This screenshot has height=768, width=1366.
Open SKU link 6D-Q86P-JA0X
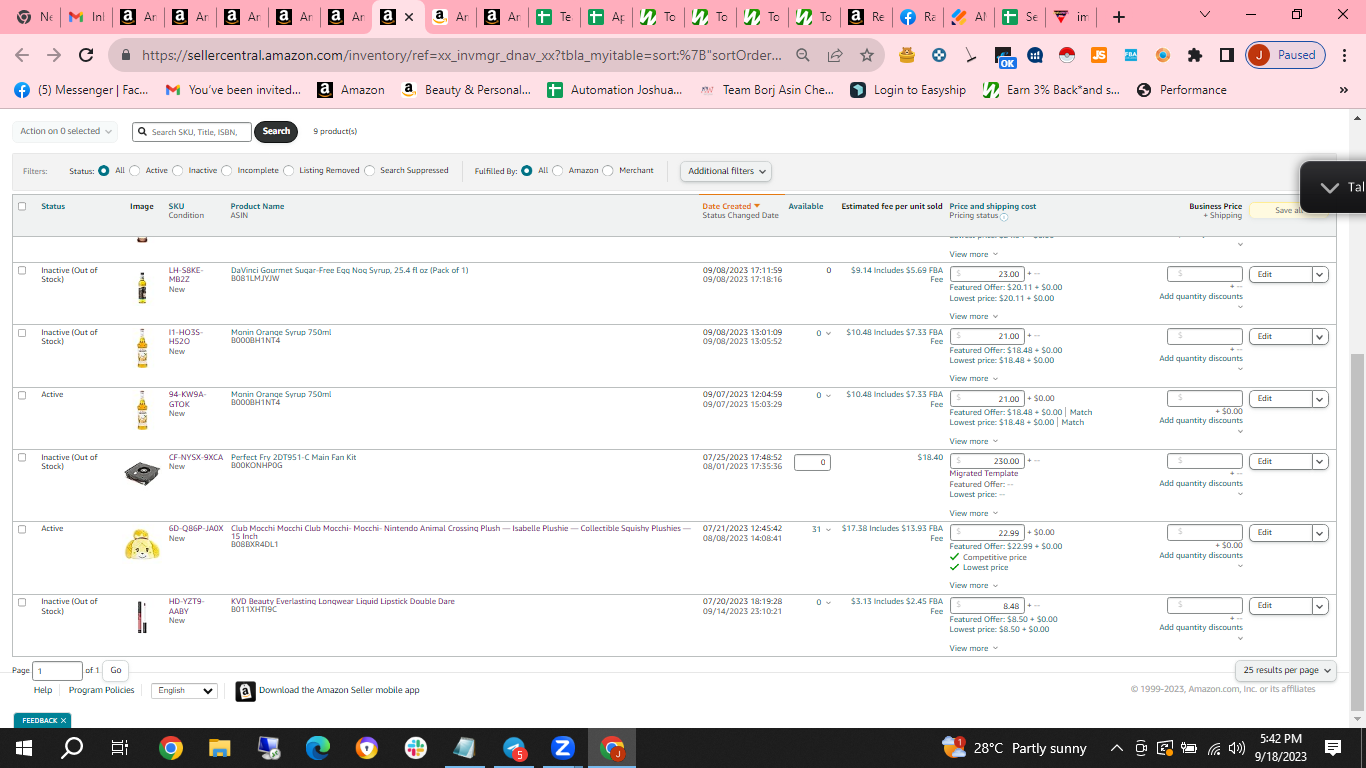[196, 528]
